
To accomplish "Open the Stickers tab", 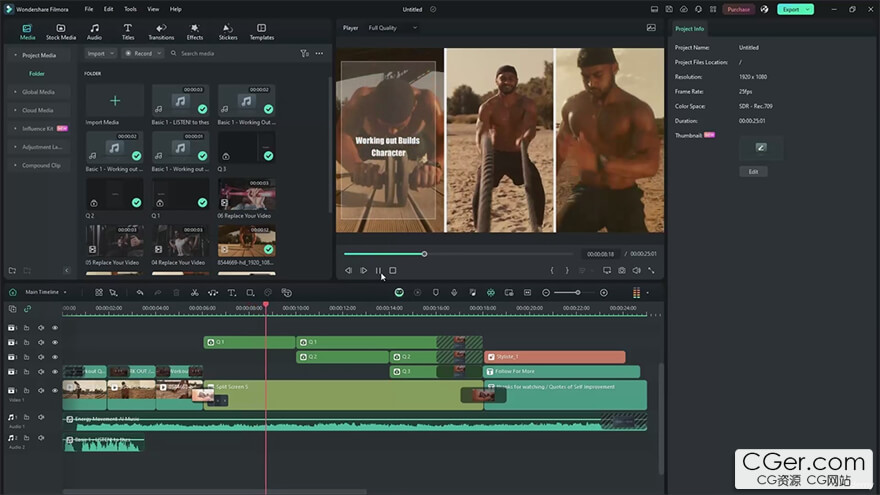I will coord(228,32).
